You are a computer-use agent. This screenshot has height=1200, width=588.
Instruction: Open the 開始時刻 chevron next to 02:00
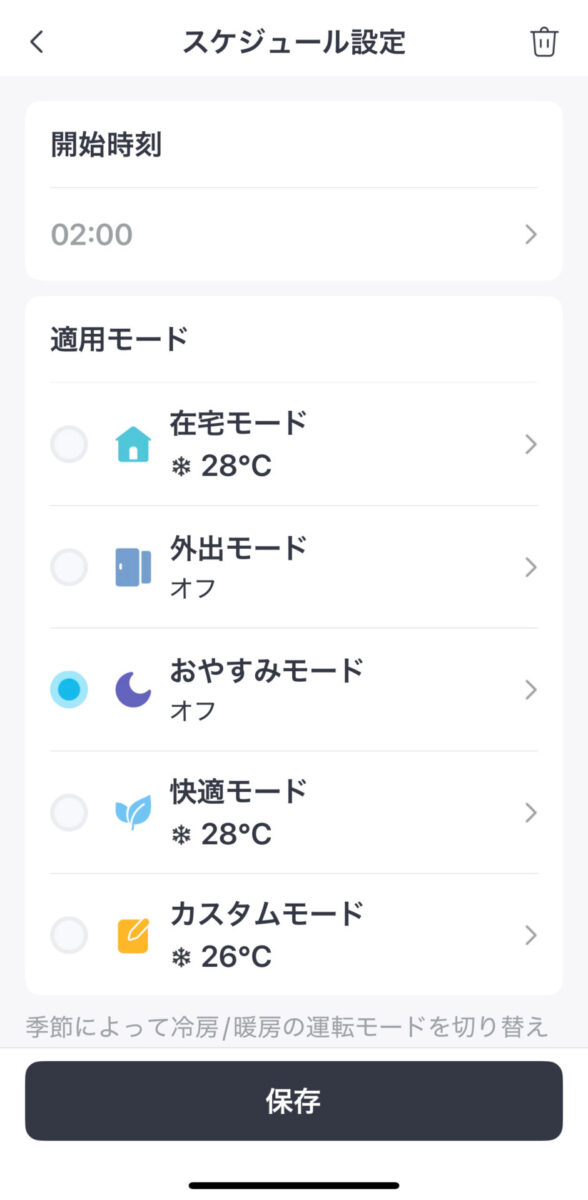pyautogui.click(x=531, y=235)
